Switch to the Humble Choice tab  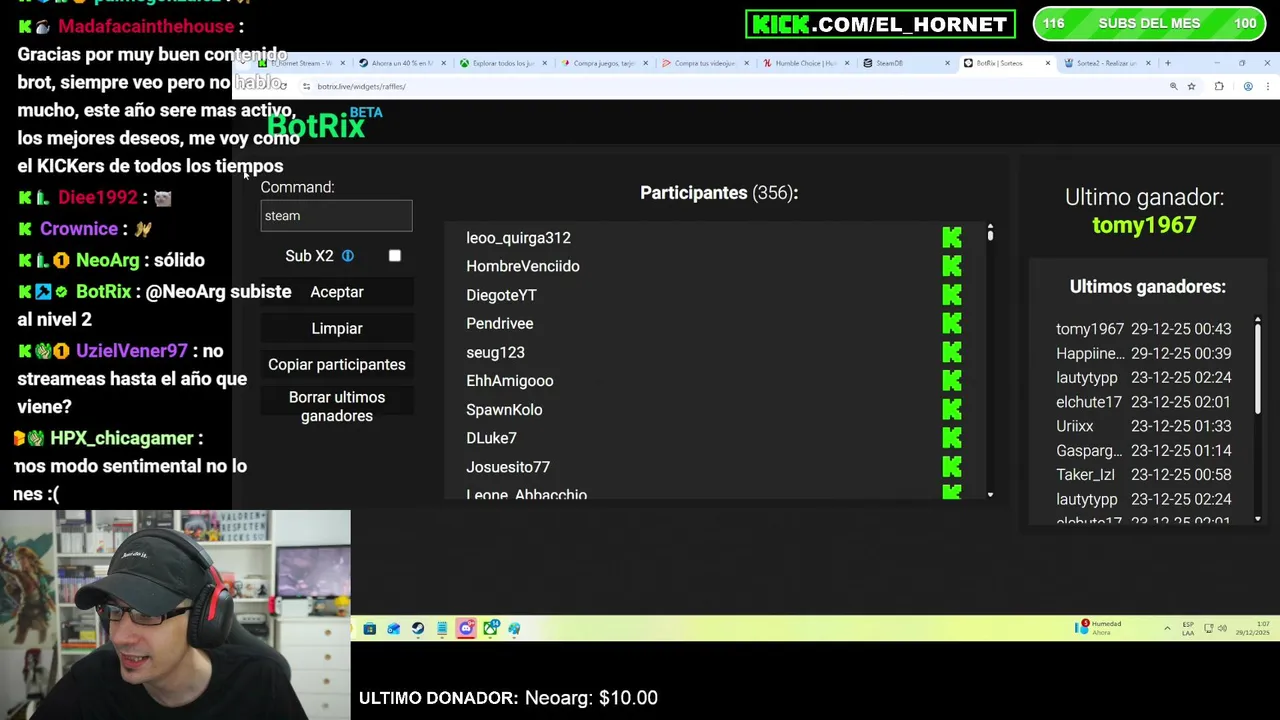[x=805, y=63]
